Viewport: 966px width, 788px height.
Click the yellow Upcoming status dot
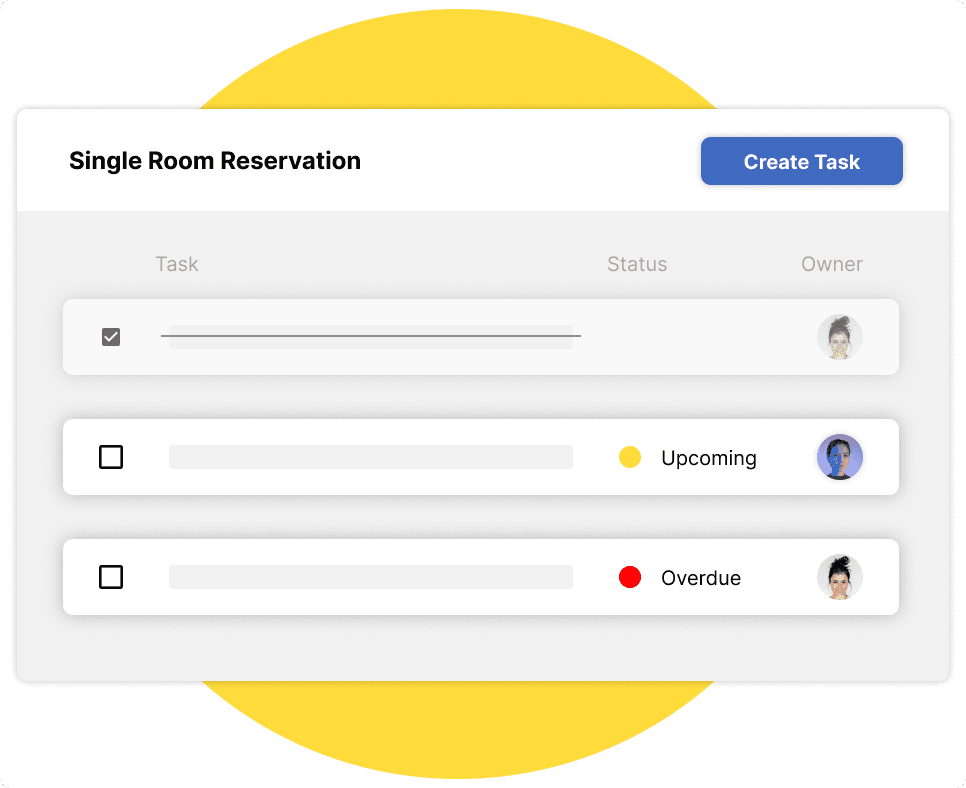[630, 457]
